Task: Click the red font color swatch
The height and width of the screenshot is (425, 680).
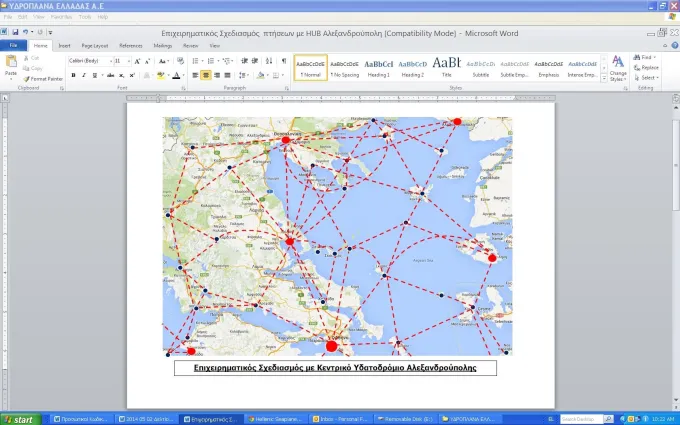Action: tap(176, 75)
